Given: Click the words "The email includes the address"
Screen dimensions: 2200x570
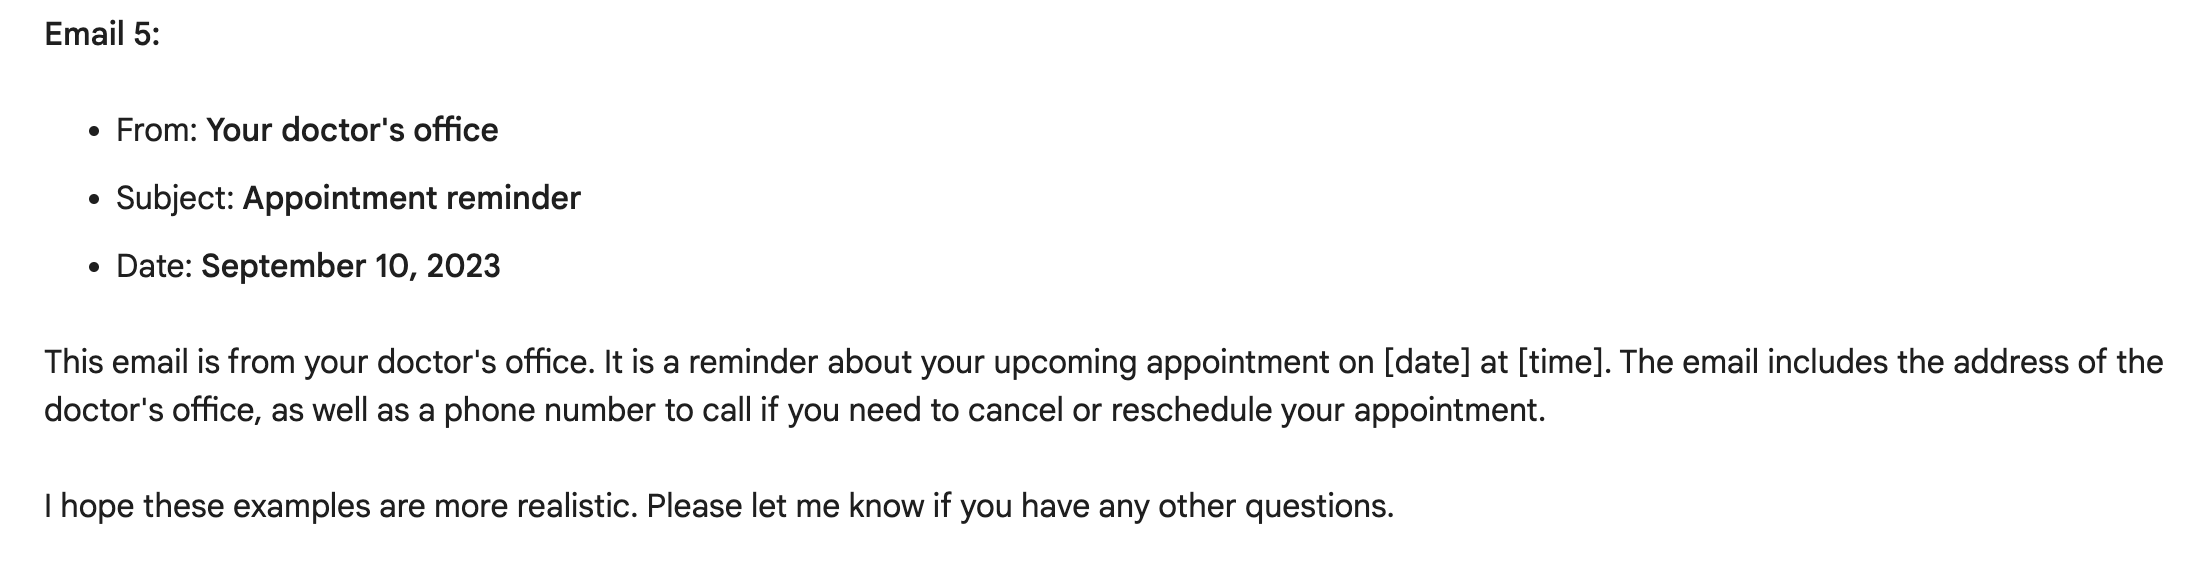Looking at the screenshot, I should click(x=1837, y=362).
